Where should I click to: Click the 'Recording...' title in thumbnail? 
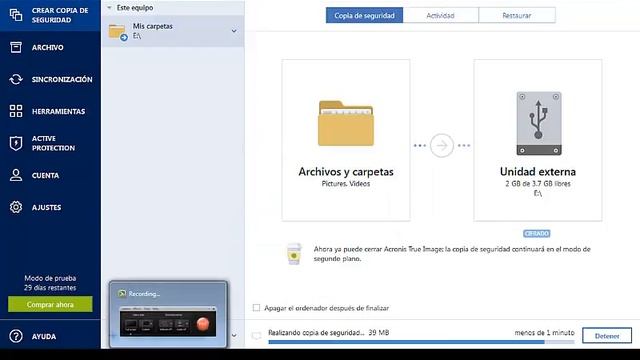pyautogui.click(x=144, y=293)
